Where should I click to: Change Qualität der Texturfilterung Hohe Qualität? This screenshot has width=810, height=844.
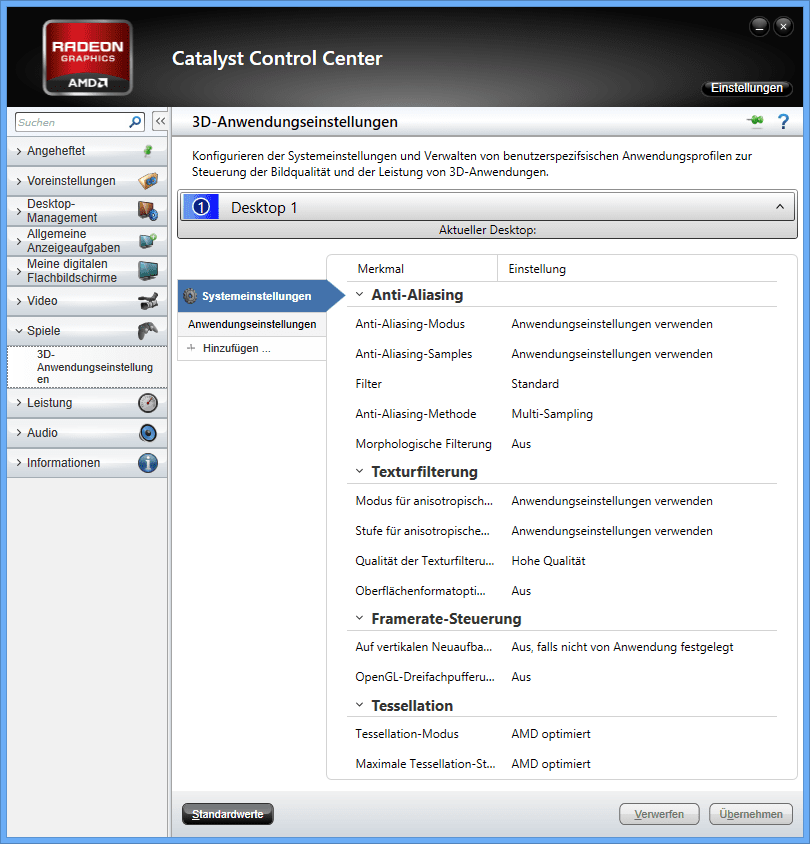pyautogui.click(x=548, y=561)
